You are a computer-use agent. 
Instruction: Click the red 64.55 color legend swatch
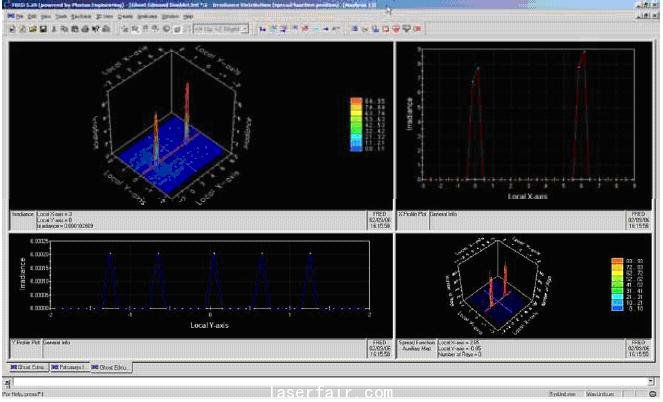pyautogui.click(x=355, y=101)
